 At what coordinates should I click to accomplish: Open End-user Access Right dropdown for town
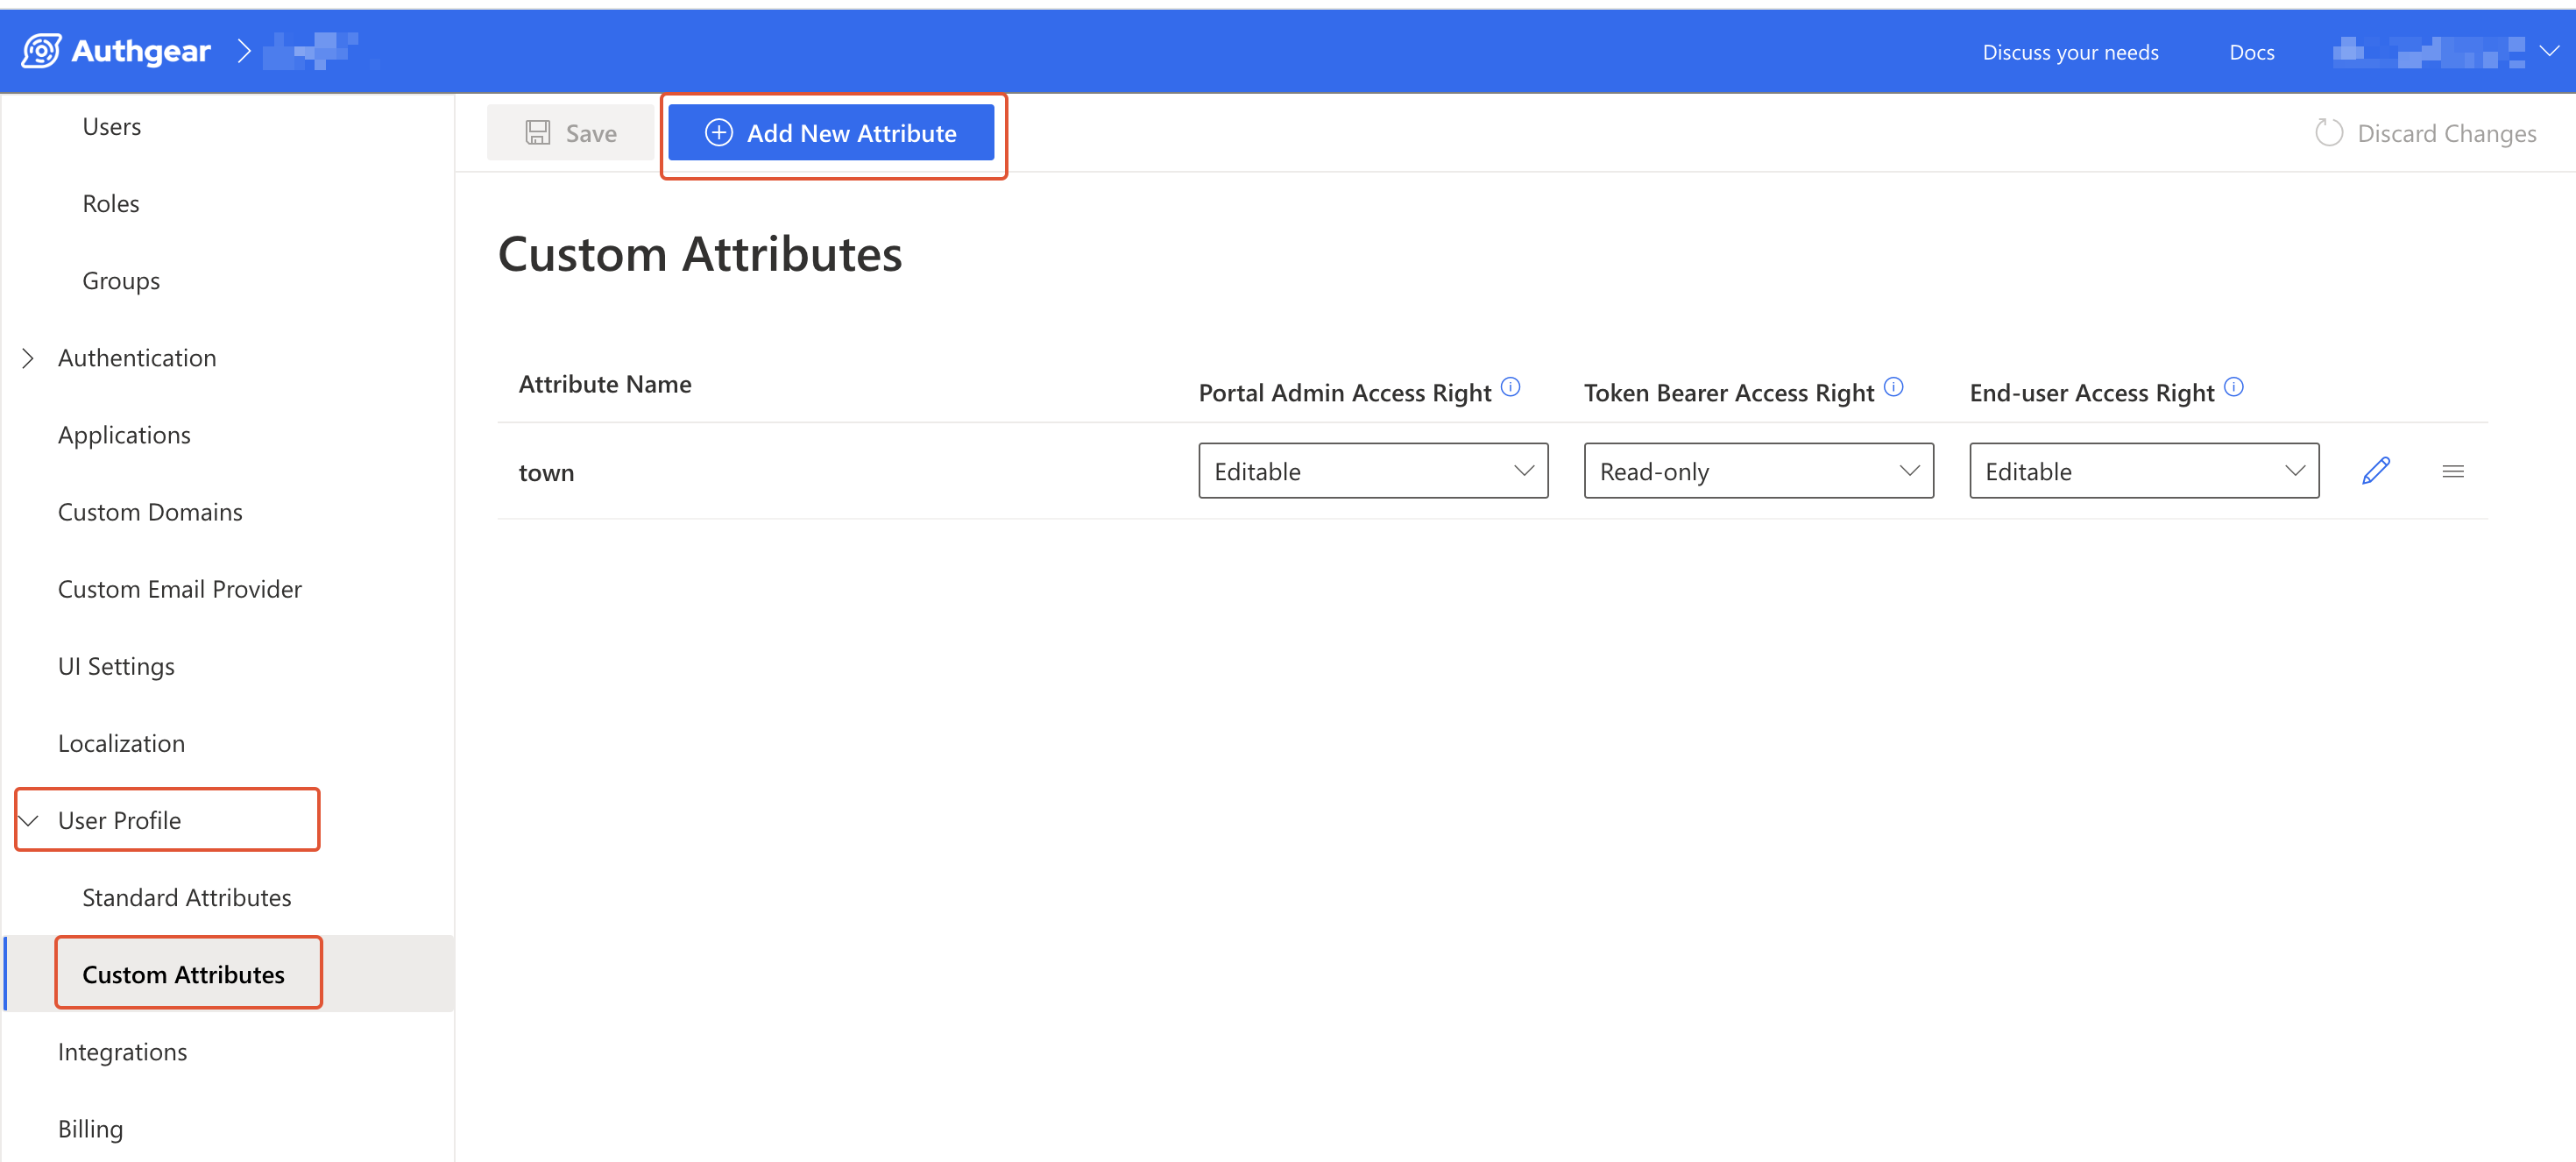[2144, 471]
